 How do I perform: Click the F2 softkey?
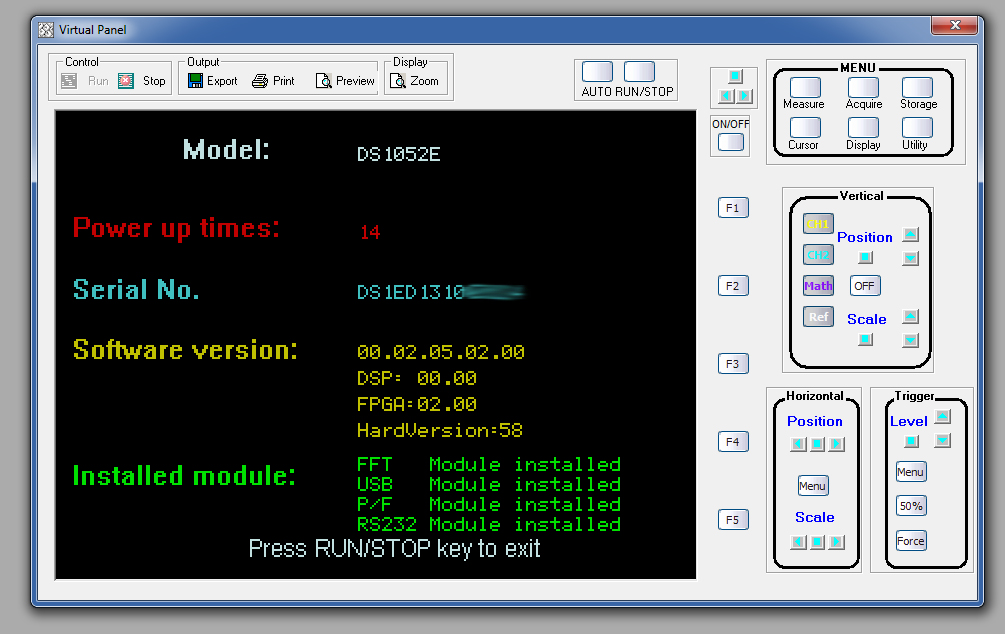733,286
